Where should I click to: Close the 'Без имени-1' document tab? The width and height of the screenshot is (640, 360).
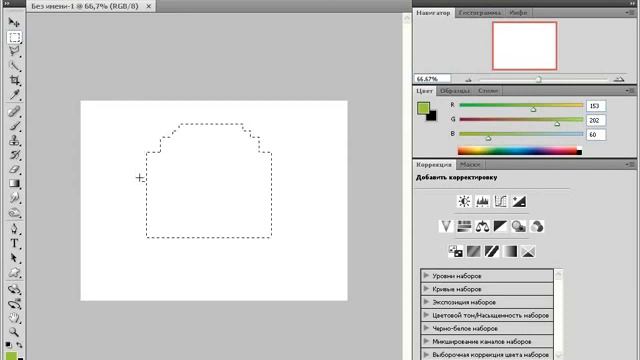coord(149,6)
